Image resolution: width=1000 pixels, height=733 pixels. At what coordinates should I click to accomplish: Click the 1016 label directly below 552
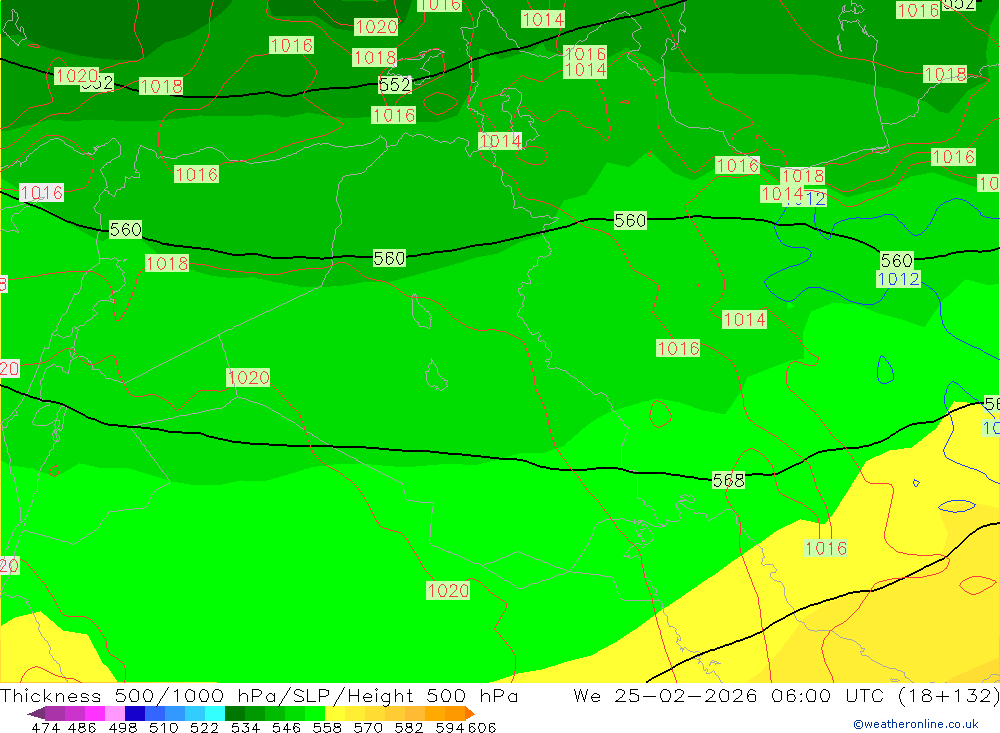tap(393, 115)
